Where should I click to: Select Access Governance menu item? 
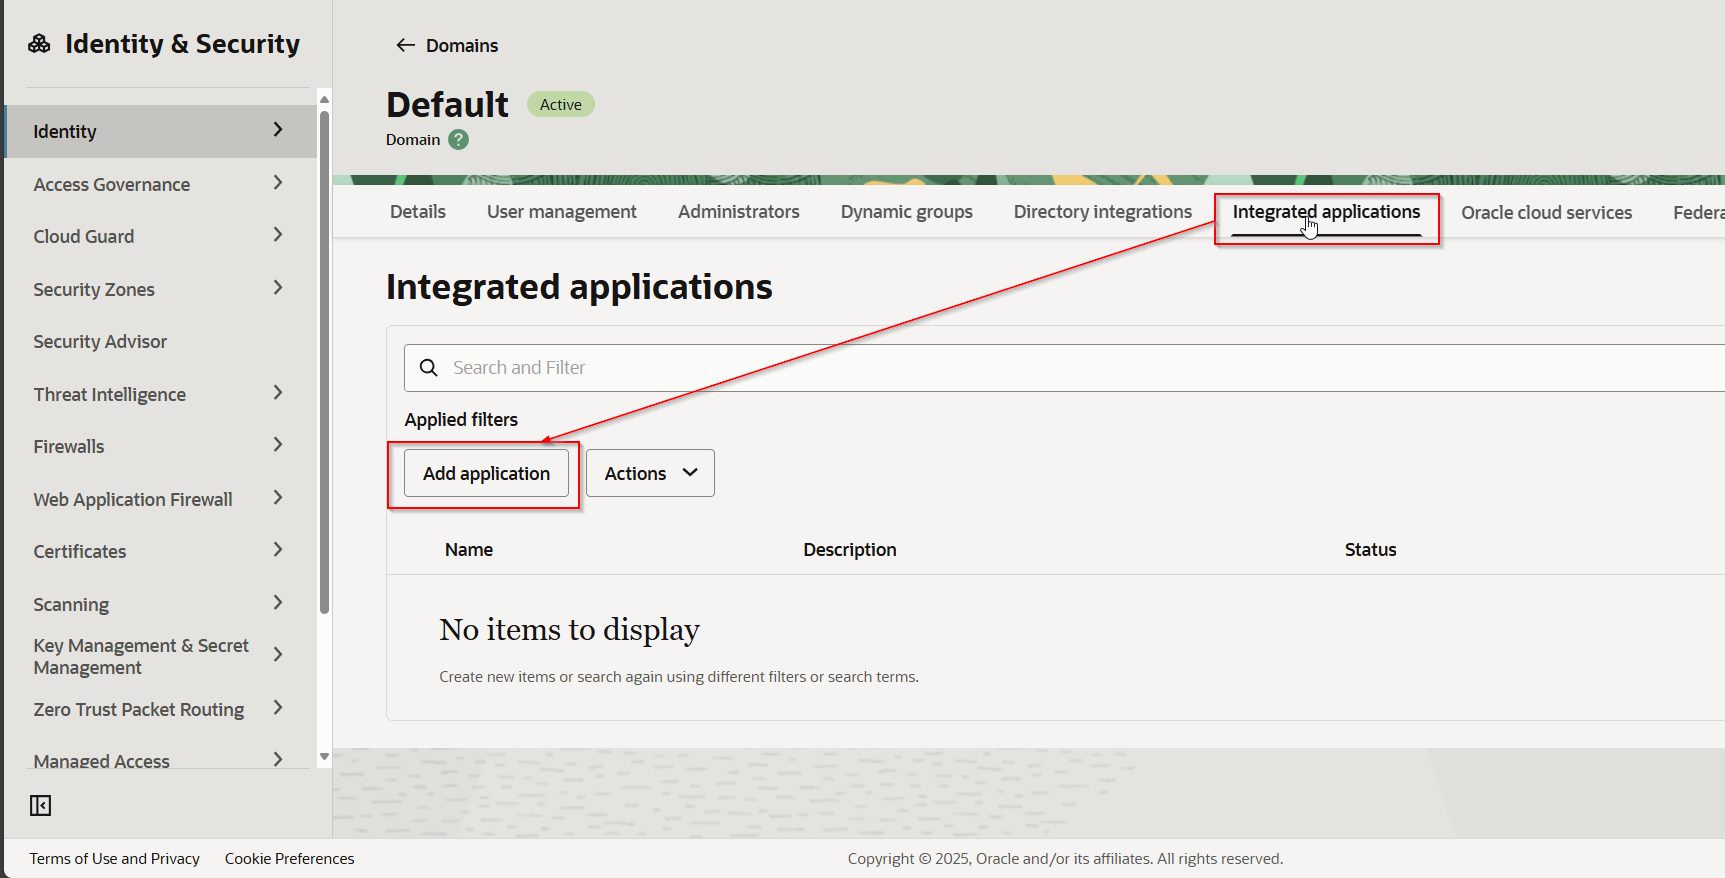coord(112,185)
